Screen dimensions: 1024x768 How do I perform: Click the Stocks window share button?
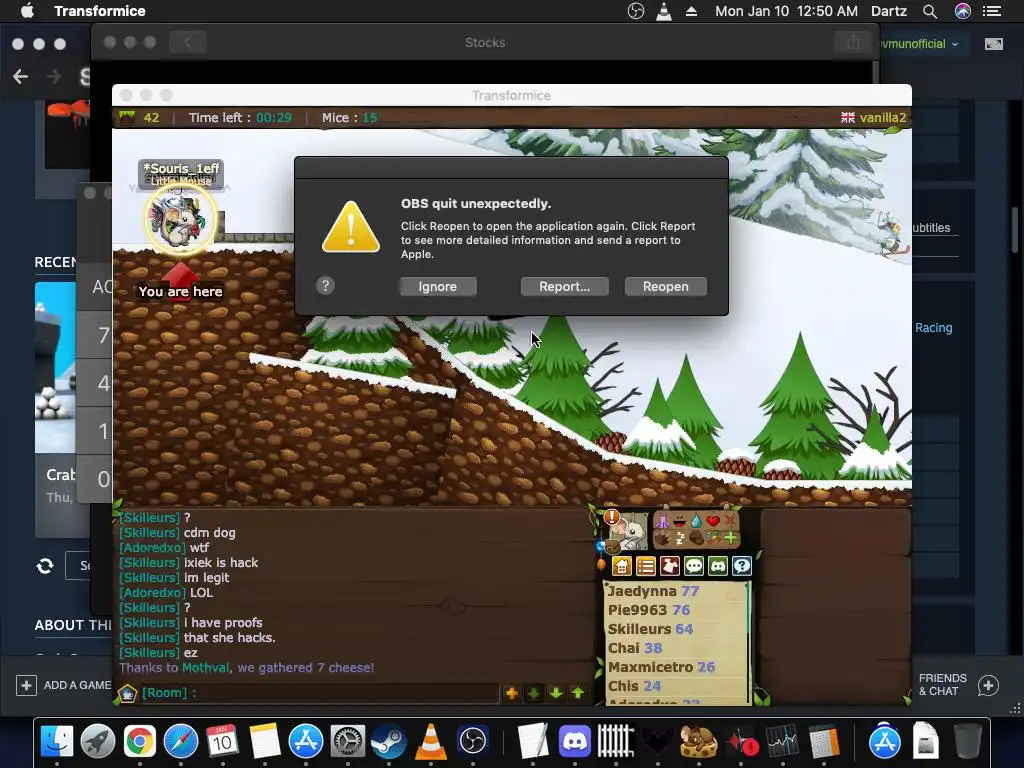coord(853,42)
